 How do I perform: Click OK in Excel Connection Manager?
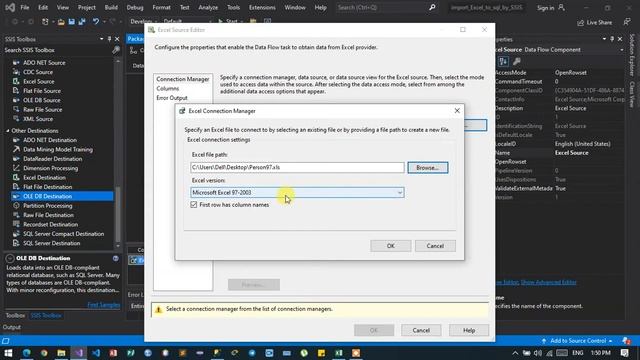pos(391,246)
